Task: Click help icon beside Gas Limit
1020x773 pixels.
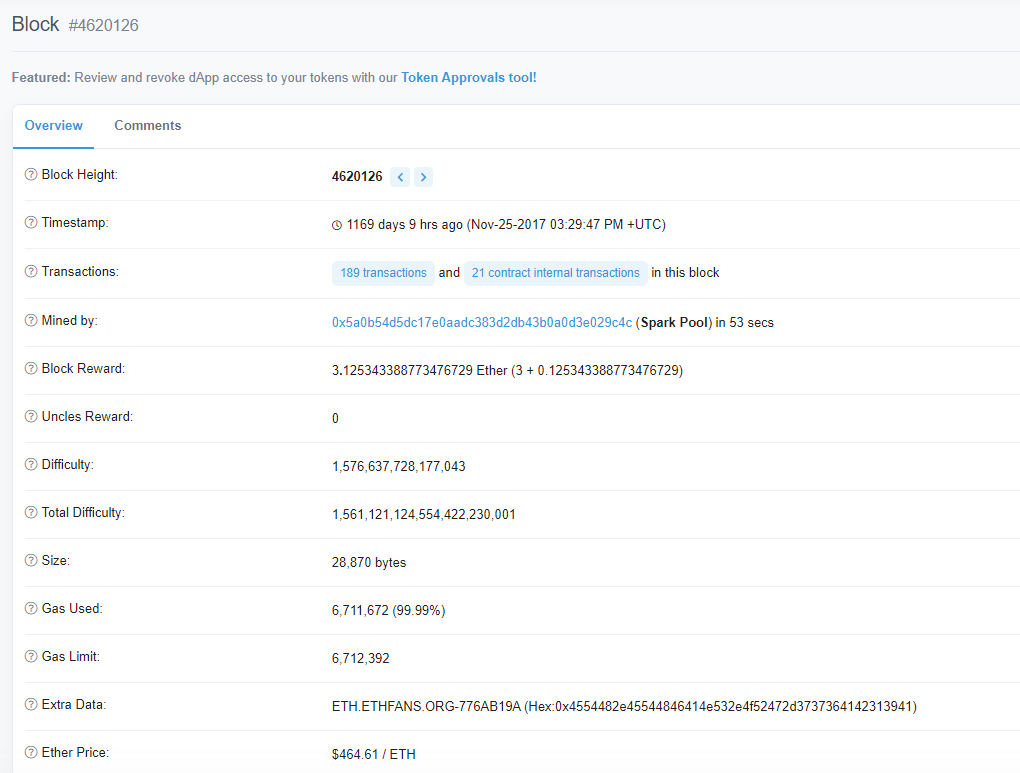Action: [x=31, y=657]
